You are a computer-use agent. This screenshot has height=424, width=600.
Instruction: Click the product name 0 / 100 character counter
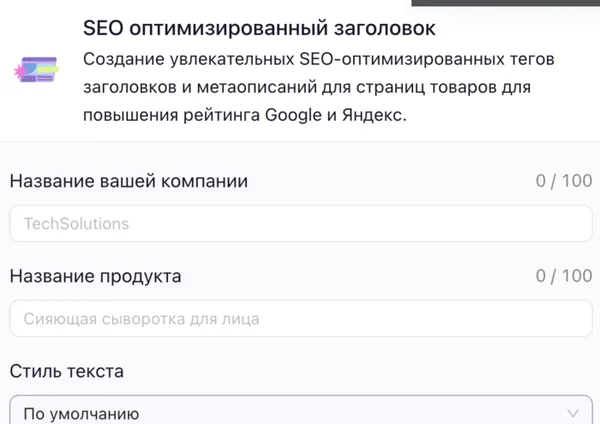click(x=563, y=276)
